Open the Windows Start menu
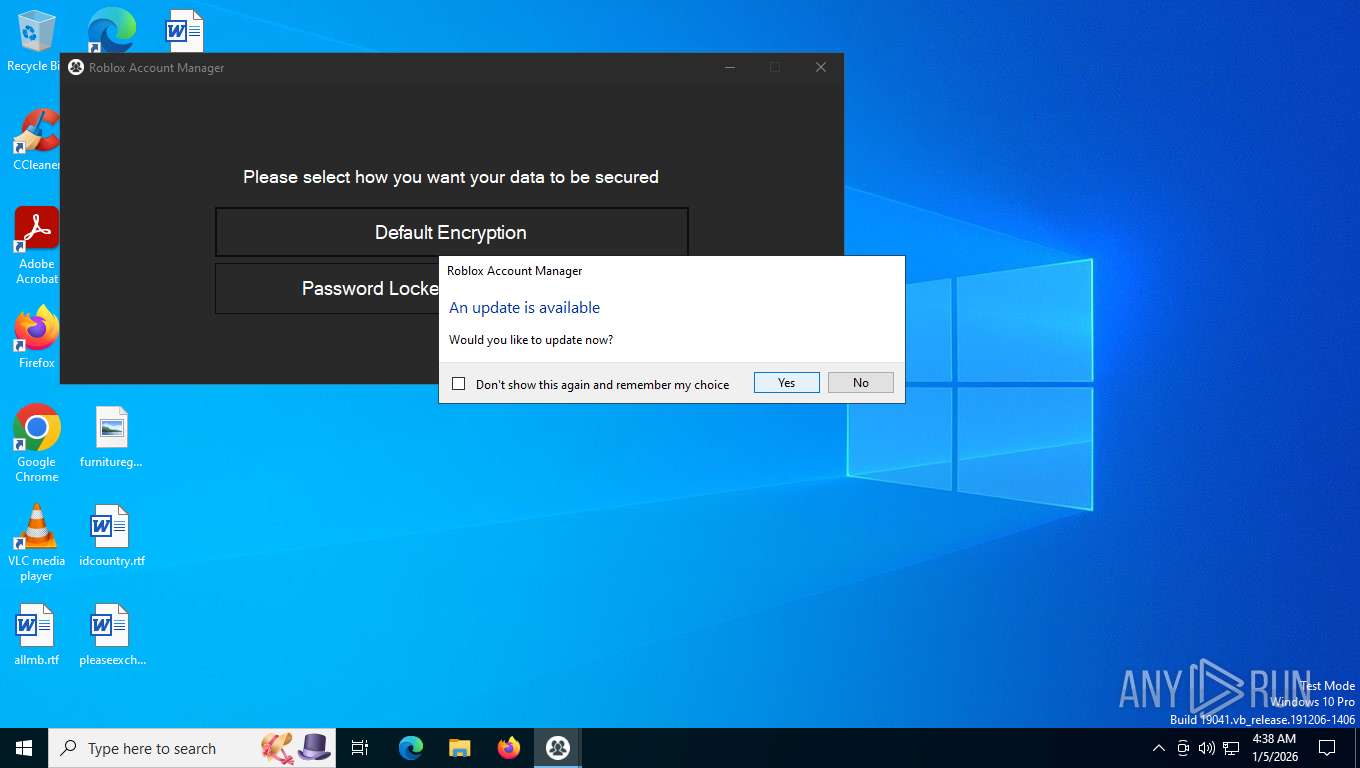 click(x=24, y=748)
